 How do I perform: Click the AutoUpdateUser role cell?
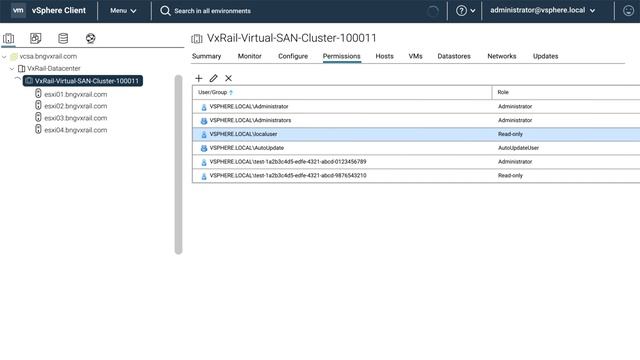click(x=518, y=148)
